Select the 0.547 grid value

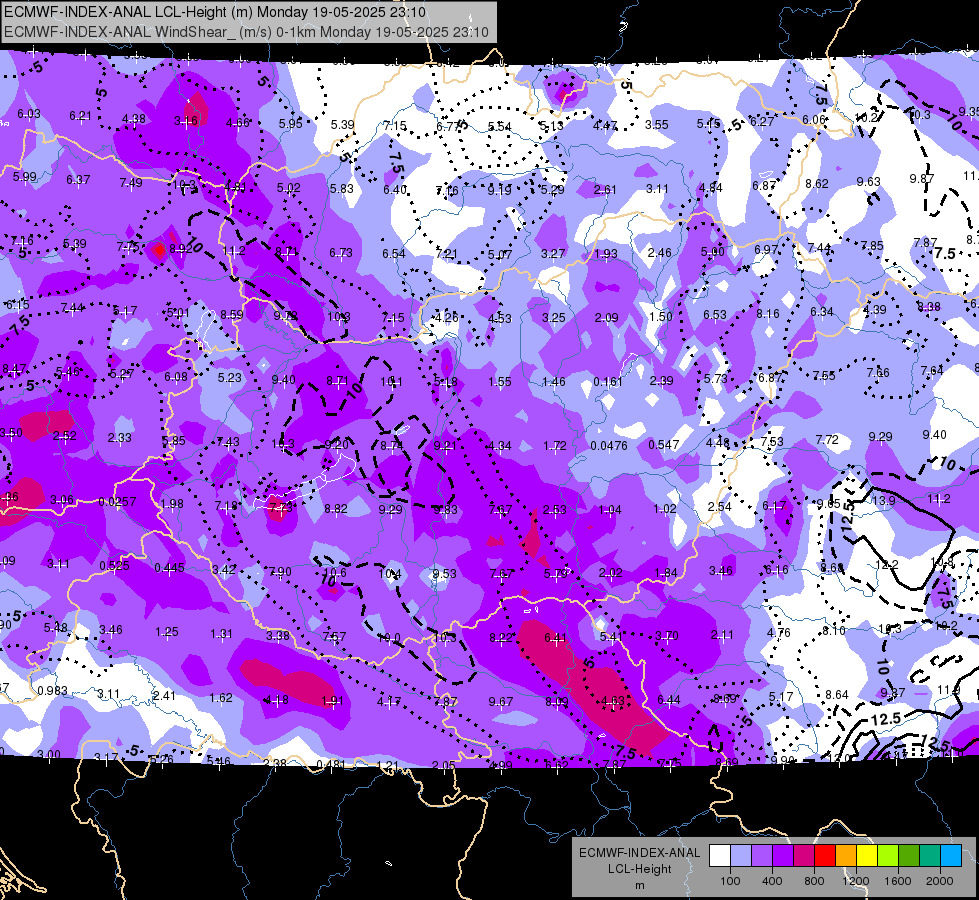tap(664, 444)
